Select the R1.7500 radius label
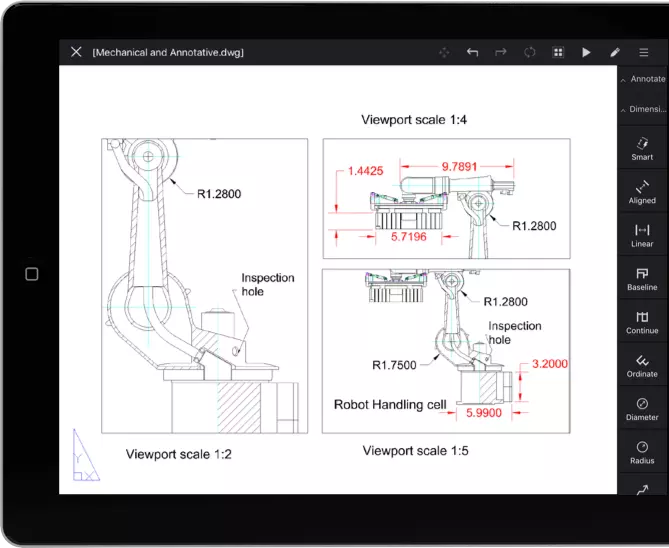Screen dimensions: 669x548 [394, 365]
